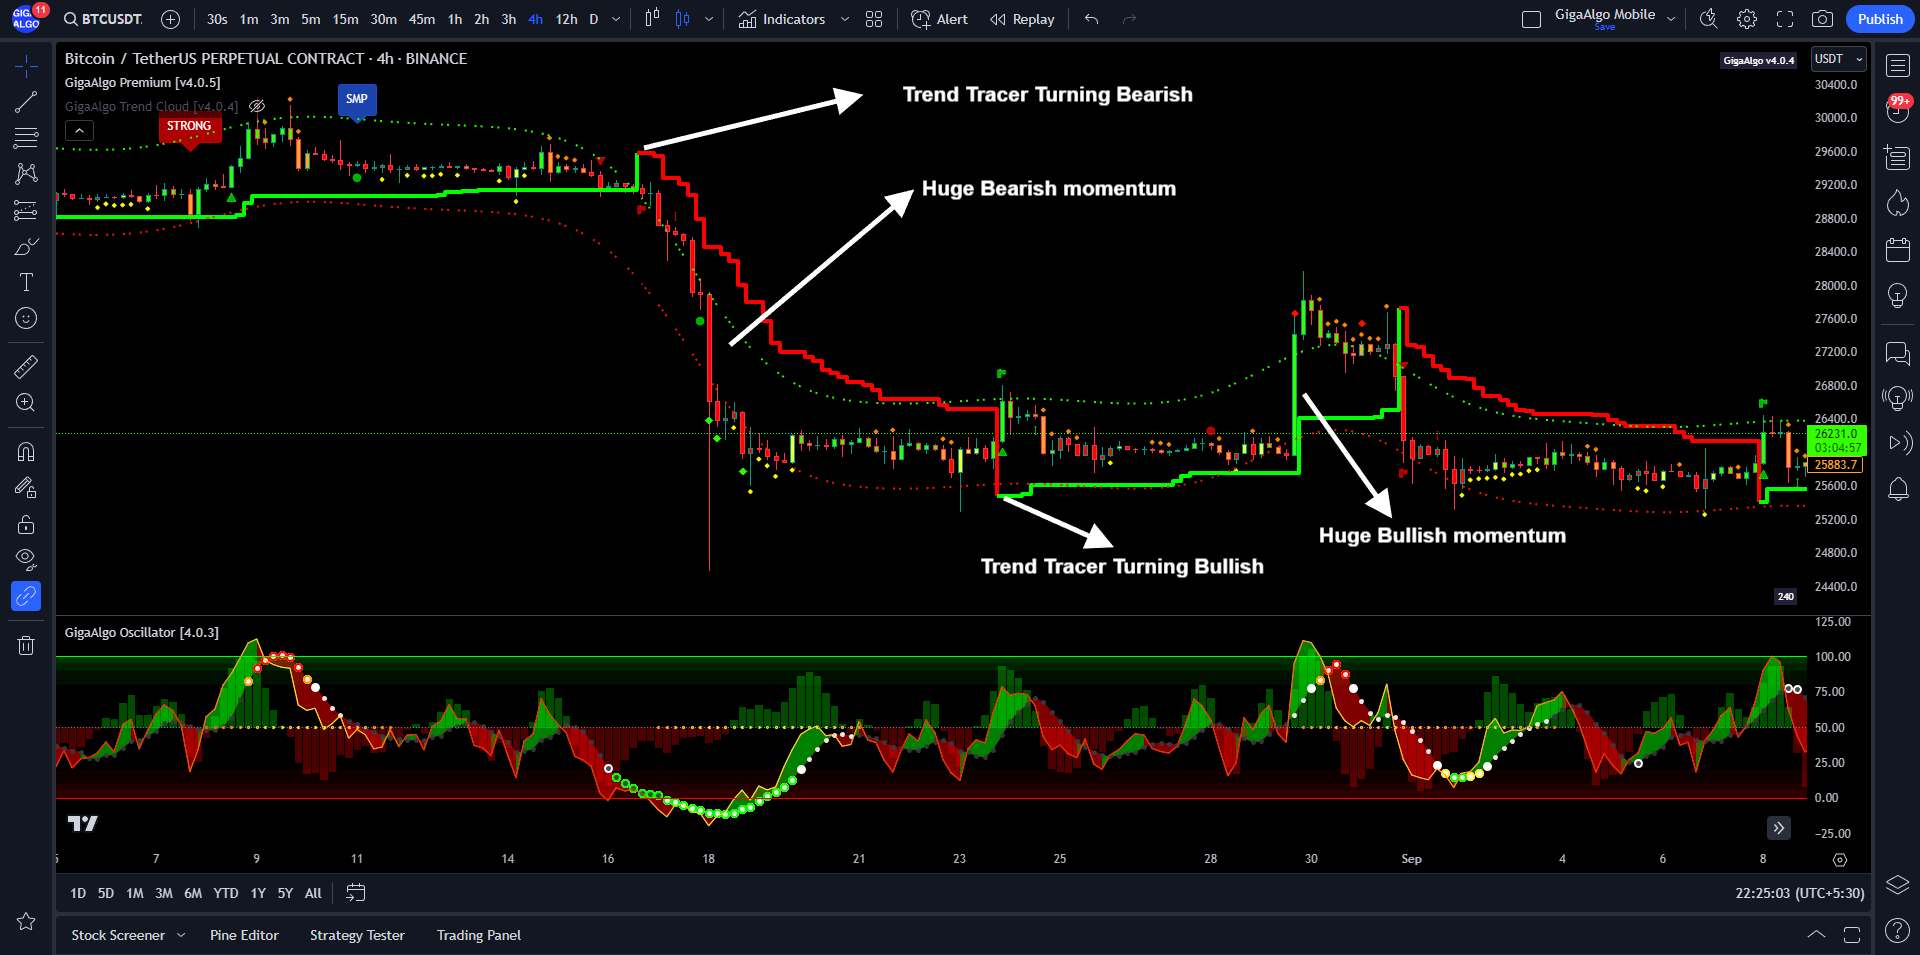Take a chart snapshot
This screenshot has height=955, width=1920.
(1823, 19)
